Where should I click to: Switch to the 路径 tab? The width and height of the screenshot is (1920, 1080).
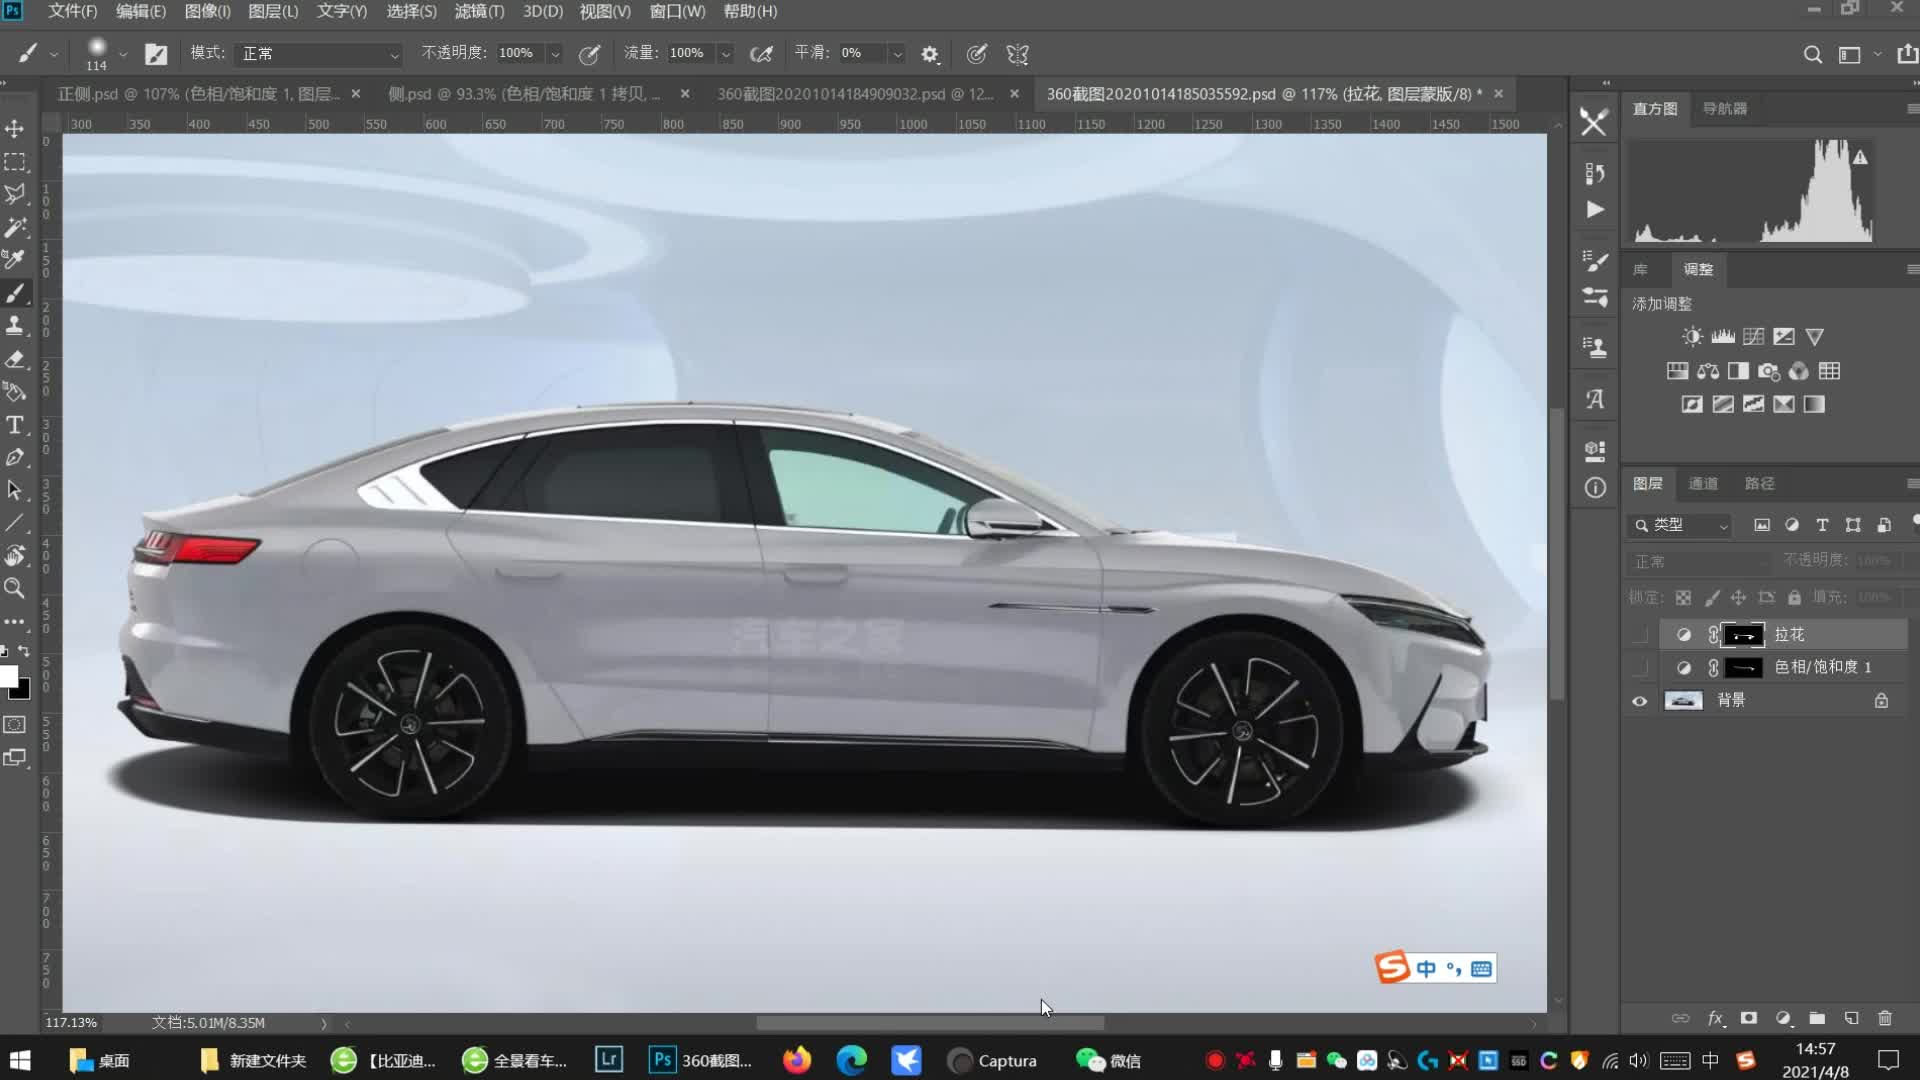[1759, 484]
